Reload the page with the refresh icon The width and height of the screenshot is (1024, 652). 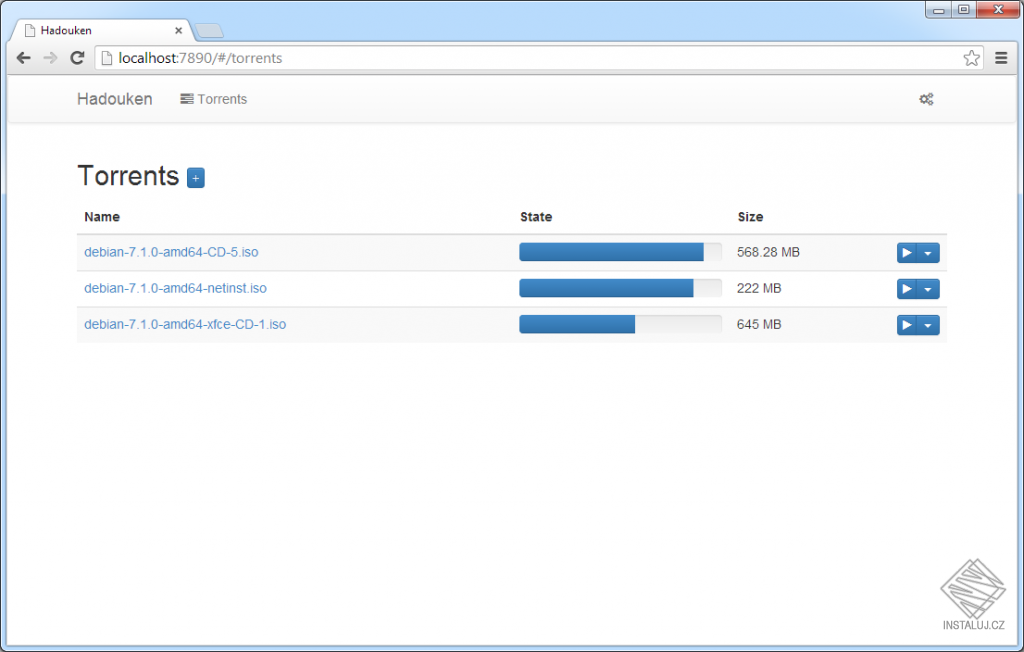77,58
